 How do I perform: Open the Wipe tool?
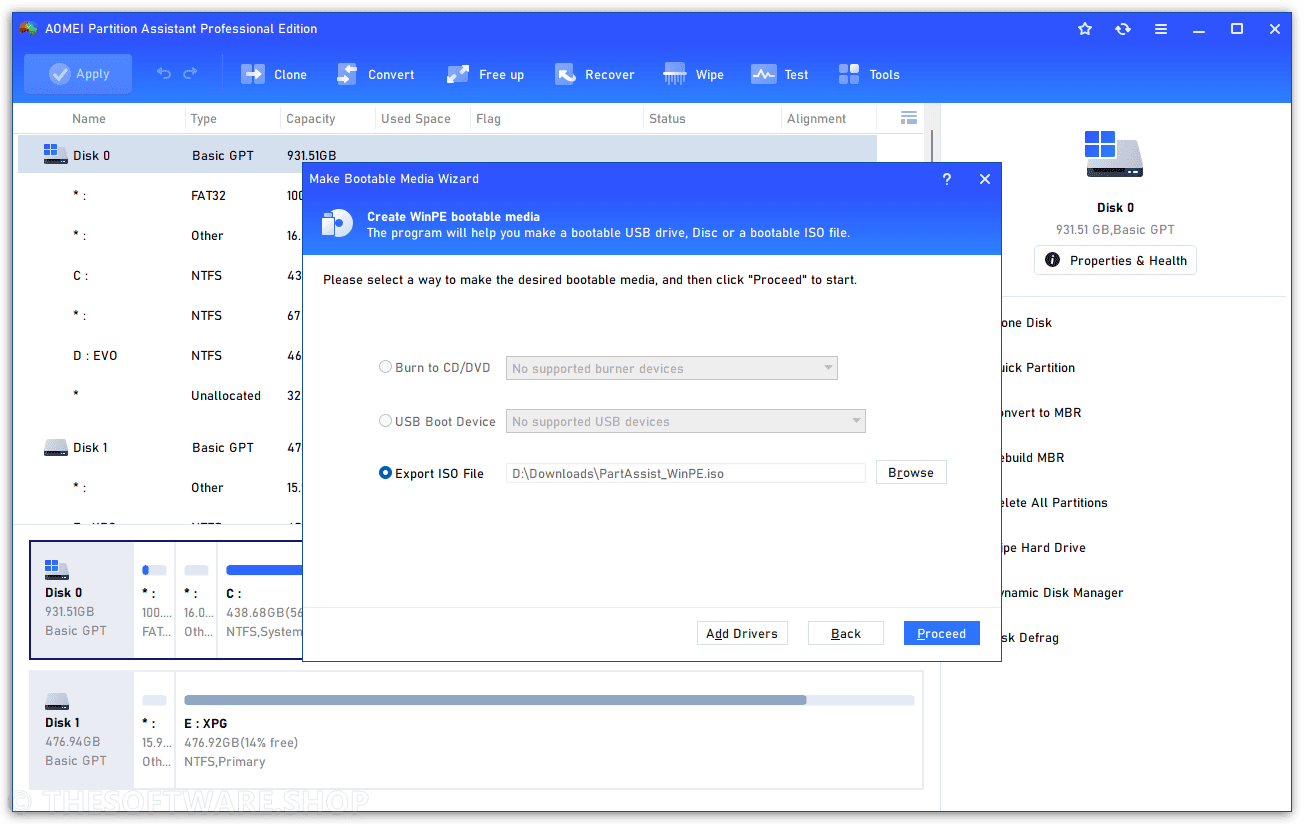pos(694,74)
